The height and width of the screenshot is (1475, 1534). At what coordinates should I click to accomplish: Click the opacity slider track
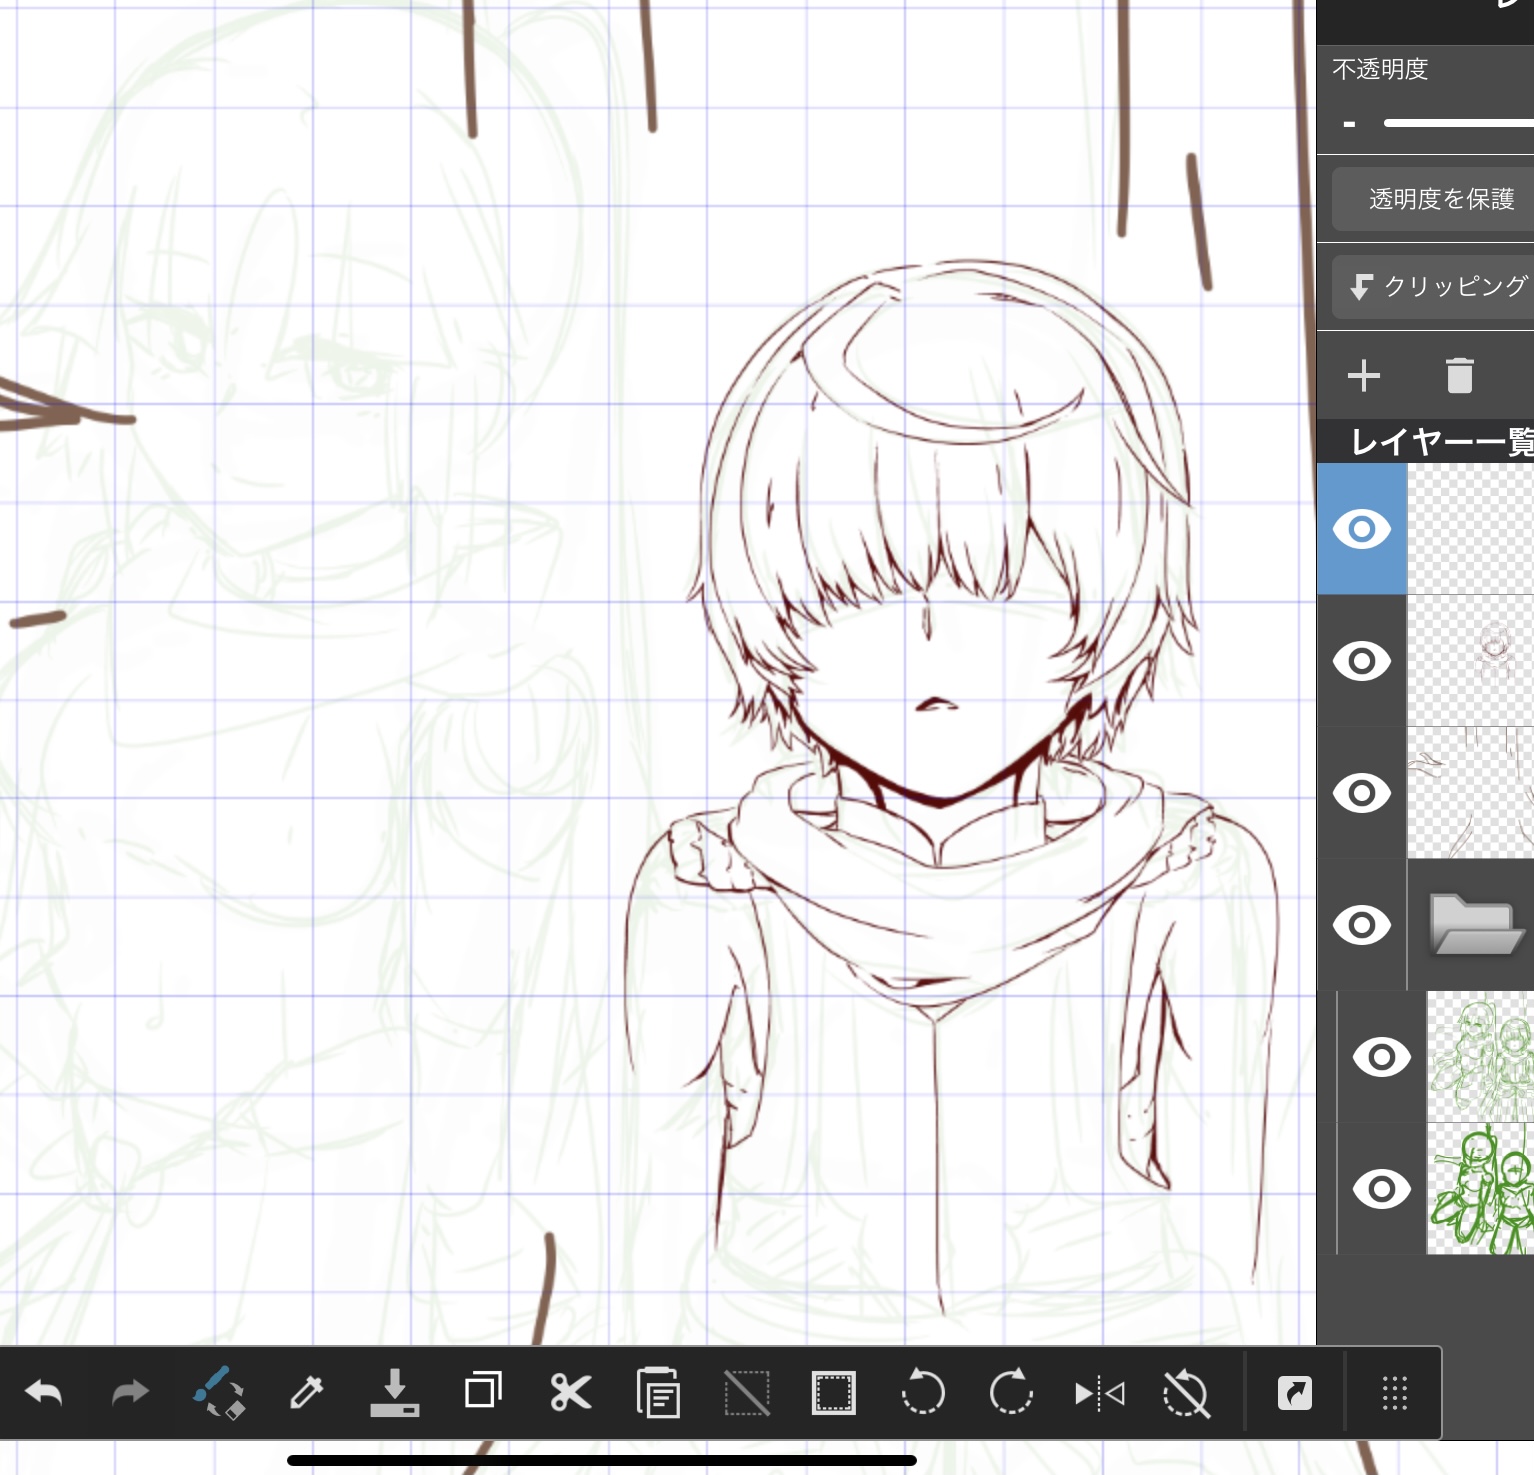tap(1458, 123)
